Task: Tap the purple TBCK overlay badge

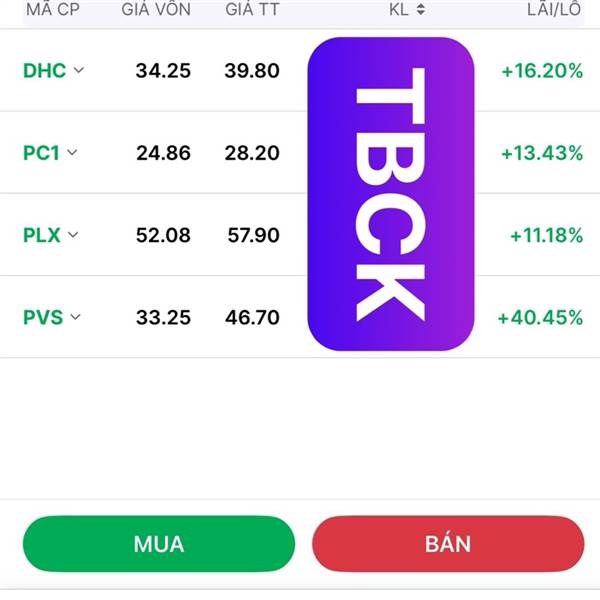Action: pyautogui.click(x=390, y=194)
